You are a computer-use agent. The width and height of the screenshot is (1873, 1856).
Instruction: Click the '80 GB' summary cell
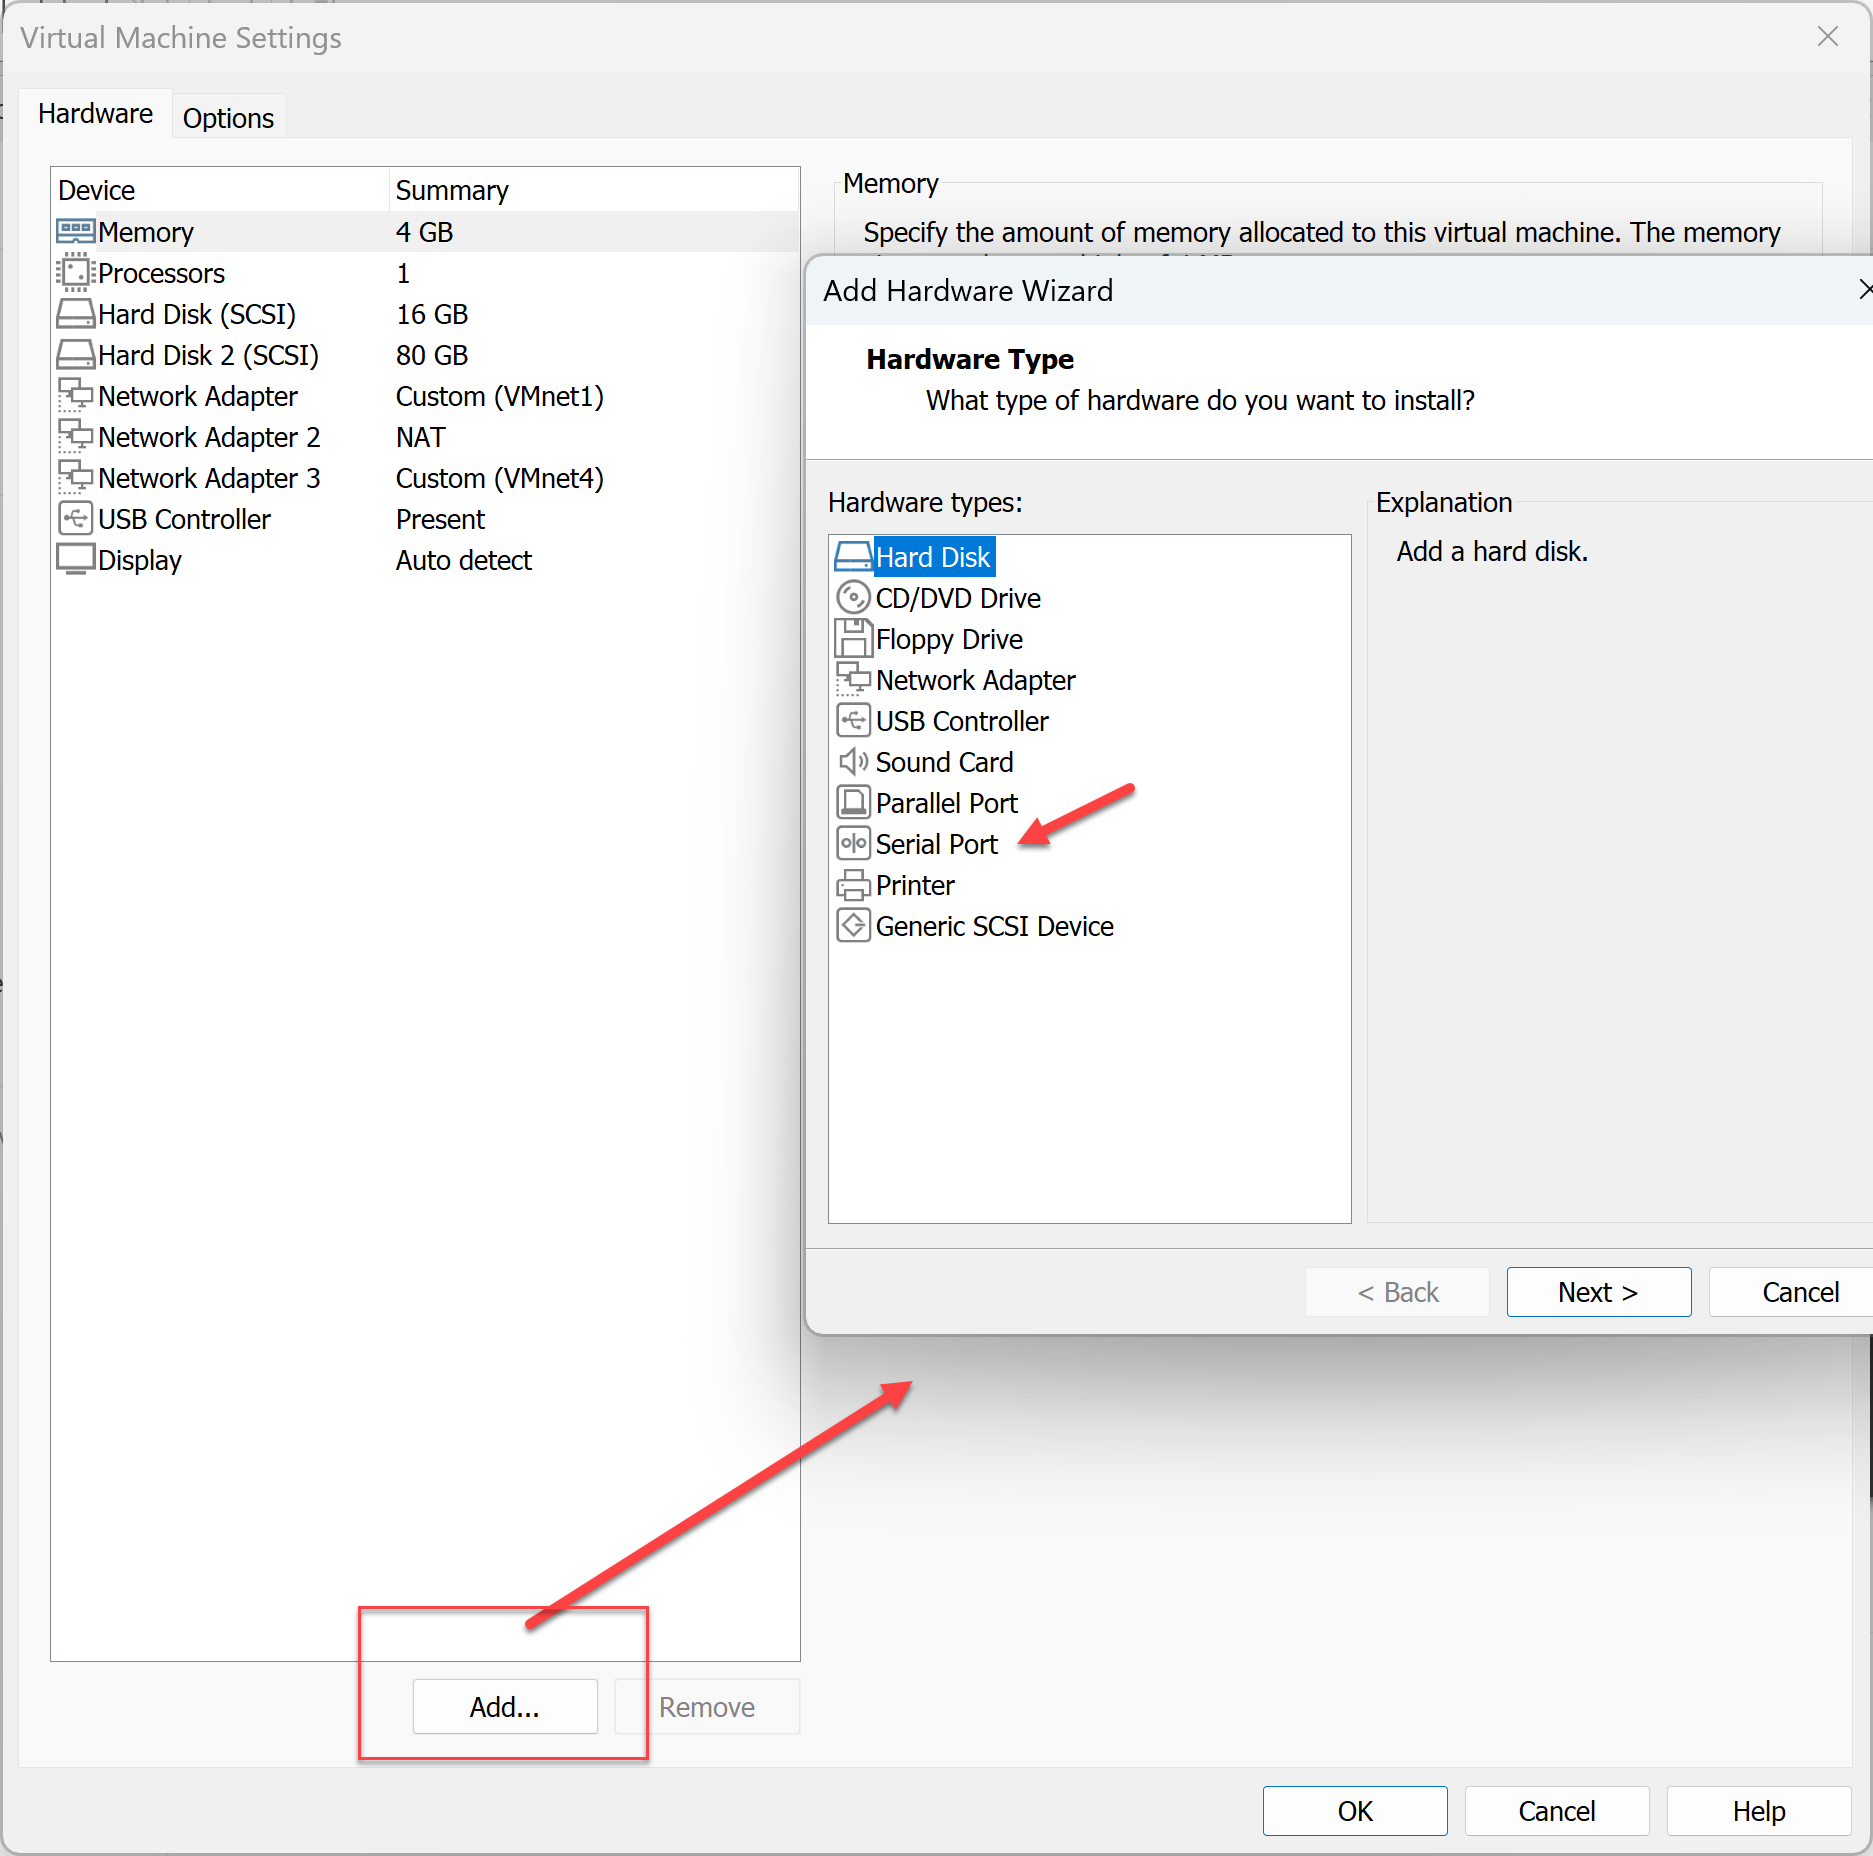432,355
